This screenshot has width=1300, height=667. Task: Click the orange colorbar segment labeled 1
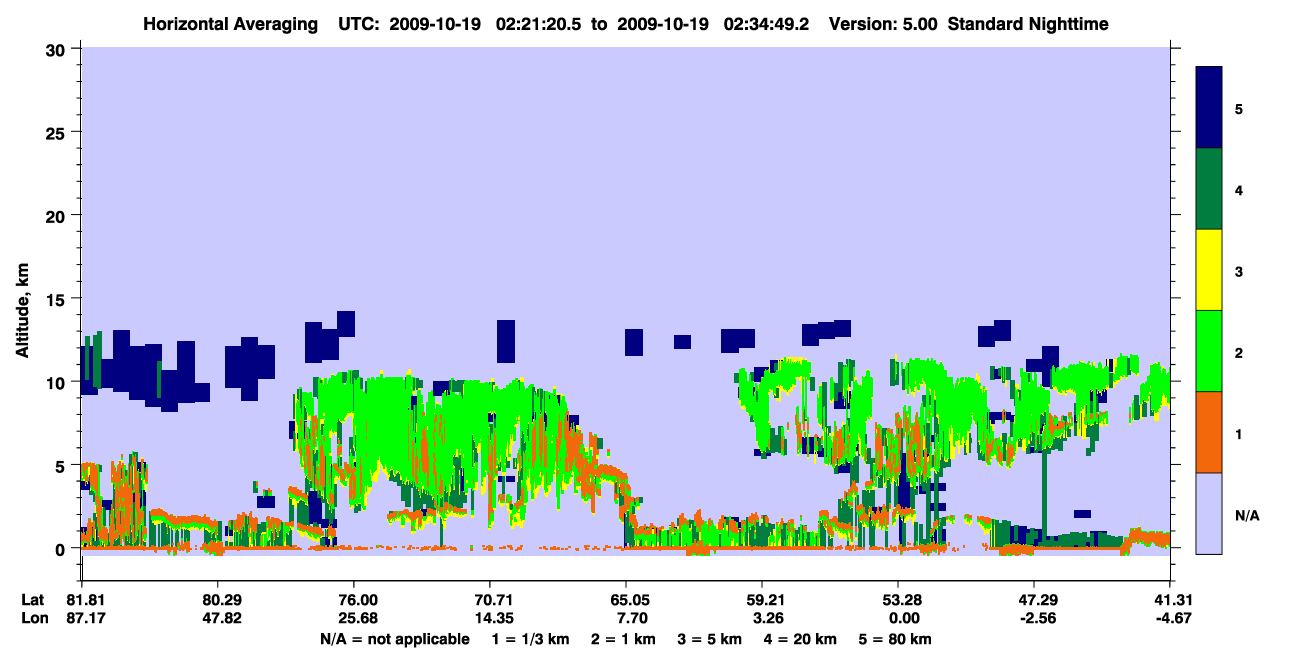(1209, 432)
